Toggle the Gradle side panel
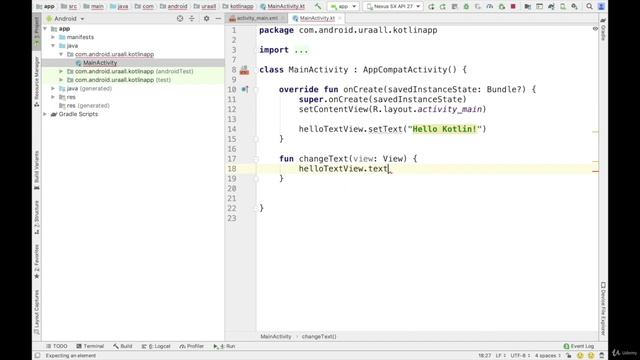 (x=603, y=29)
